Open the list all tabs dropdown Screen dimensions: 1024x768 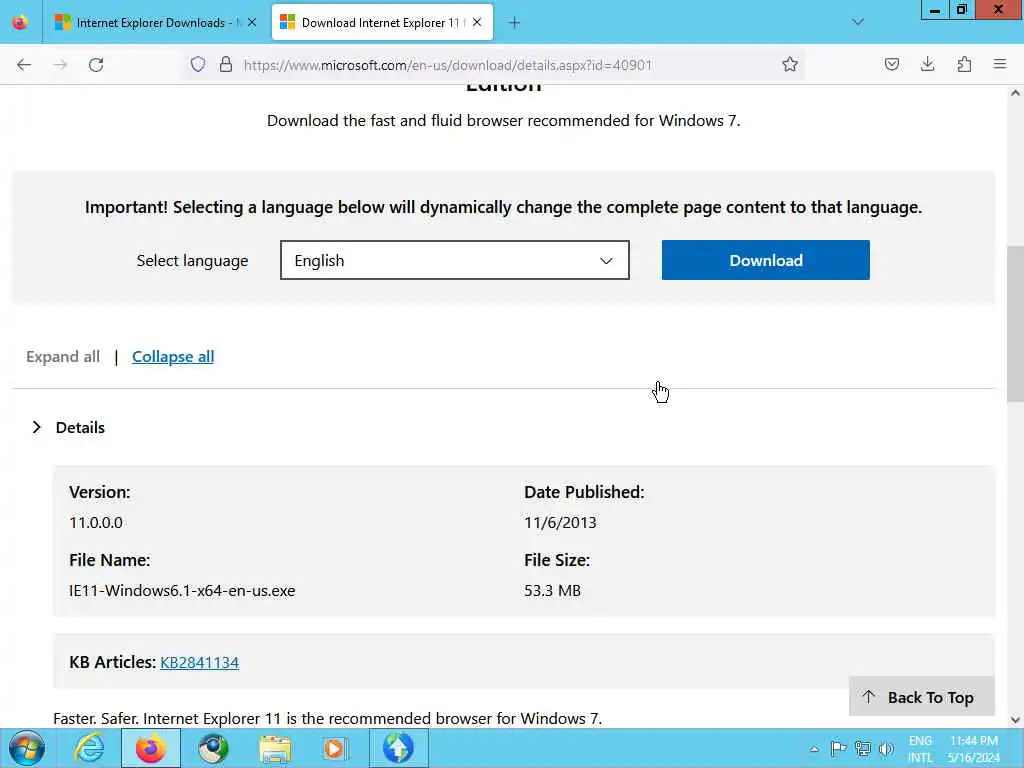[x=858, y=22]
